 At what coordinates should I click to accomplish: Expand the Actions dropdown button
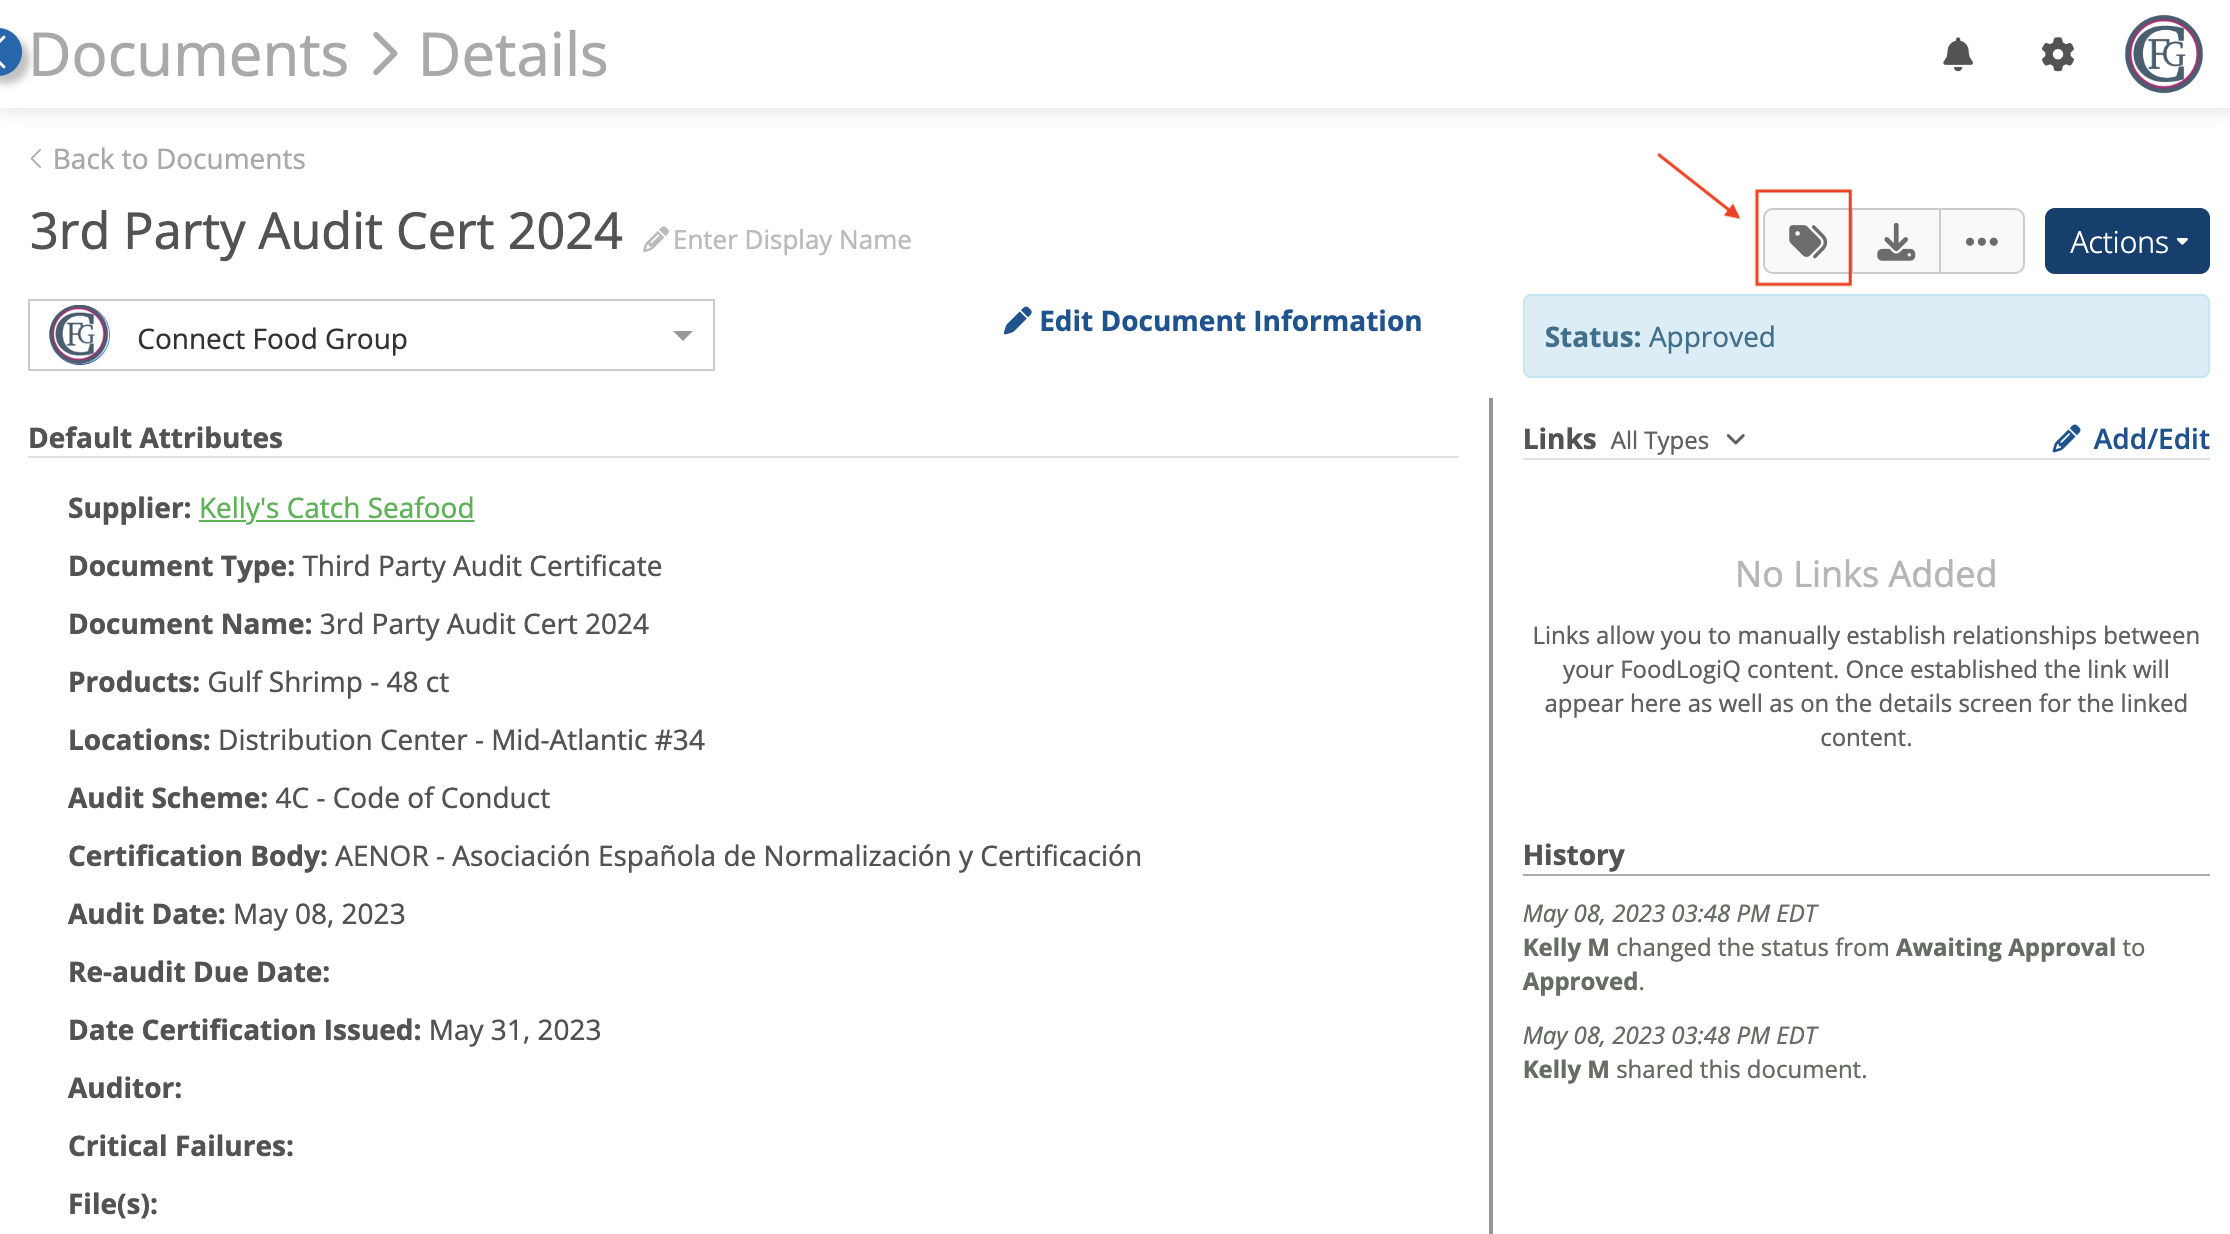(2127, 241)
